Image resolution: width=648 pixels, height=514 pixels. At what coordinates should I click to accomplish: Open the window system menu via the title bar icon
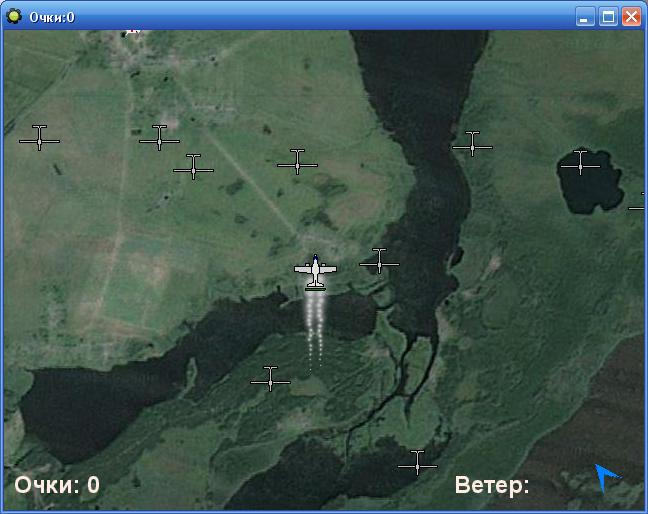[14, 16]
